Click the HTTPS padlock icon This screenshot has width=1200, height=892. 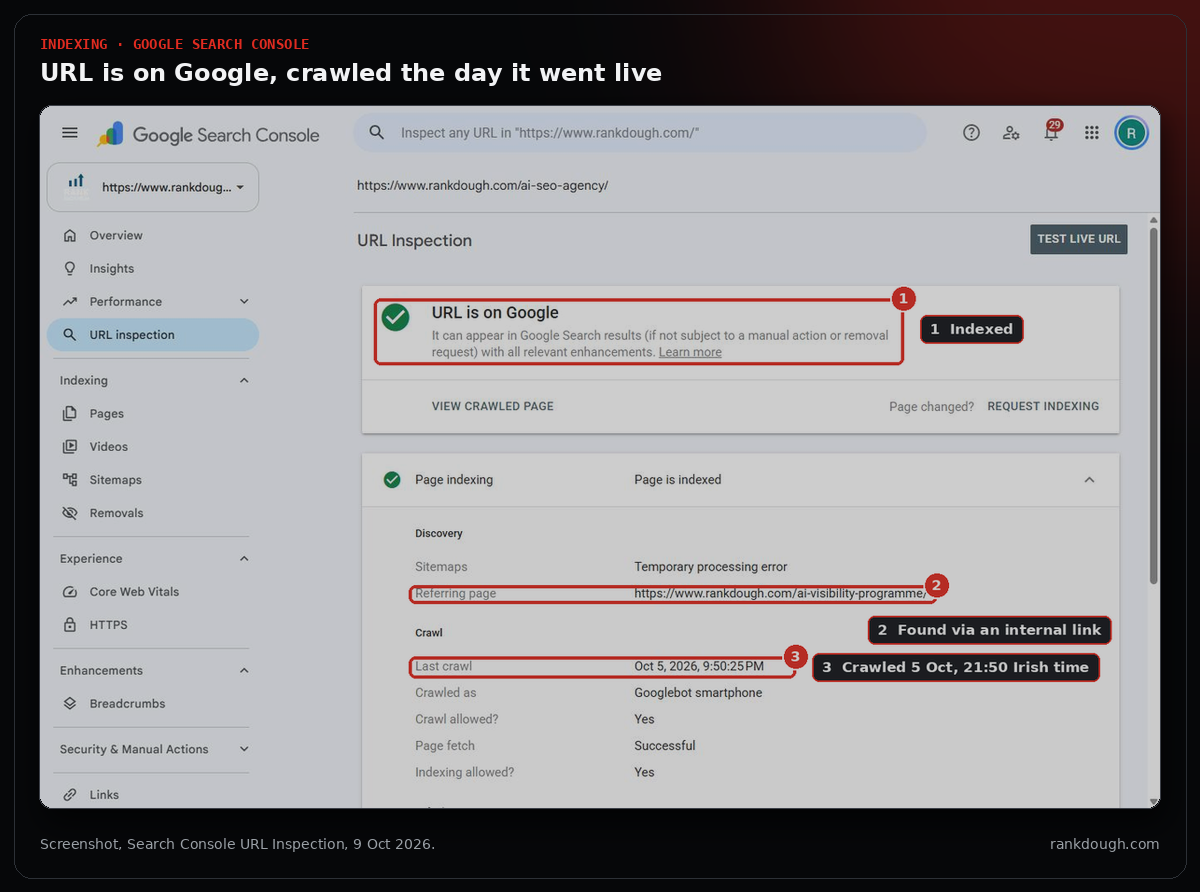(x=69, y=625)
